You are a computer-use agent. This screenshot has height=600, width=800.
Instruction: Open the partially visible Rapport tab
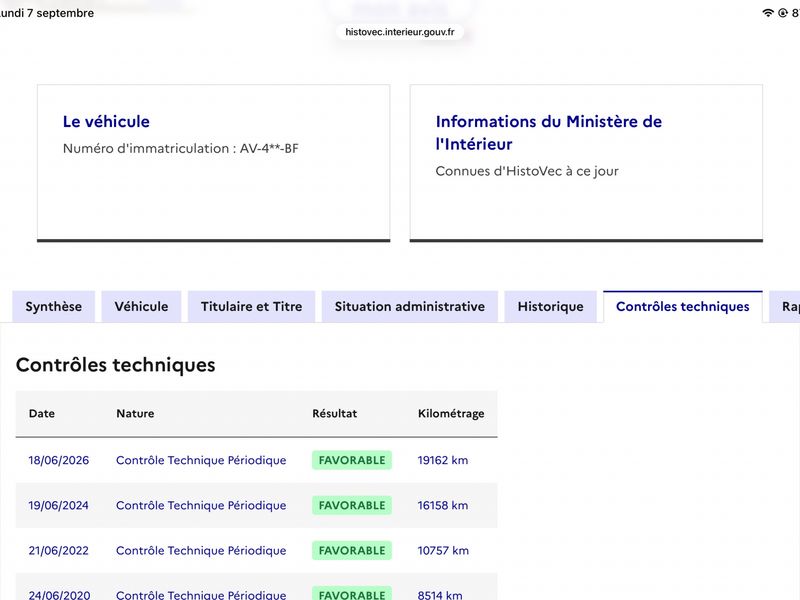click(785, 307)
